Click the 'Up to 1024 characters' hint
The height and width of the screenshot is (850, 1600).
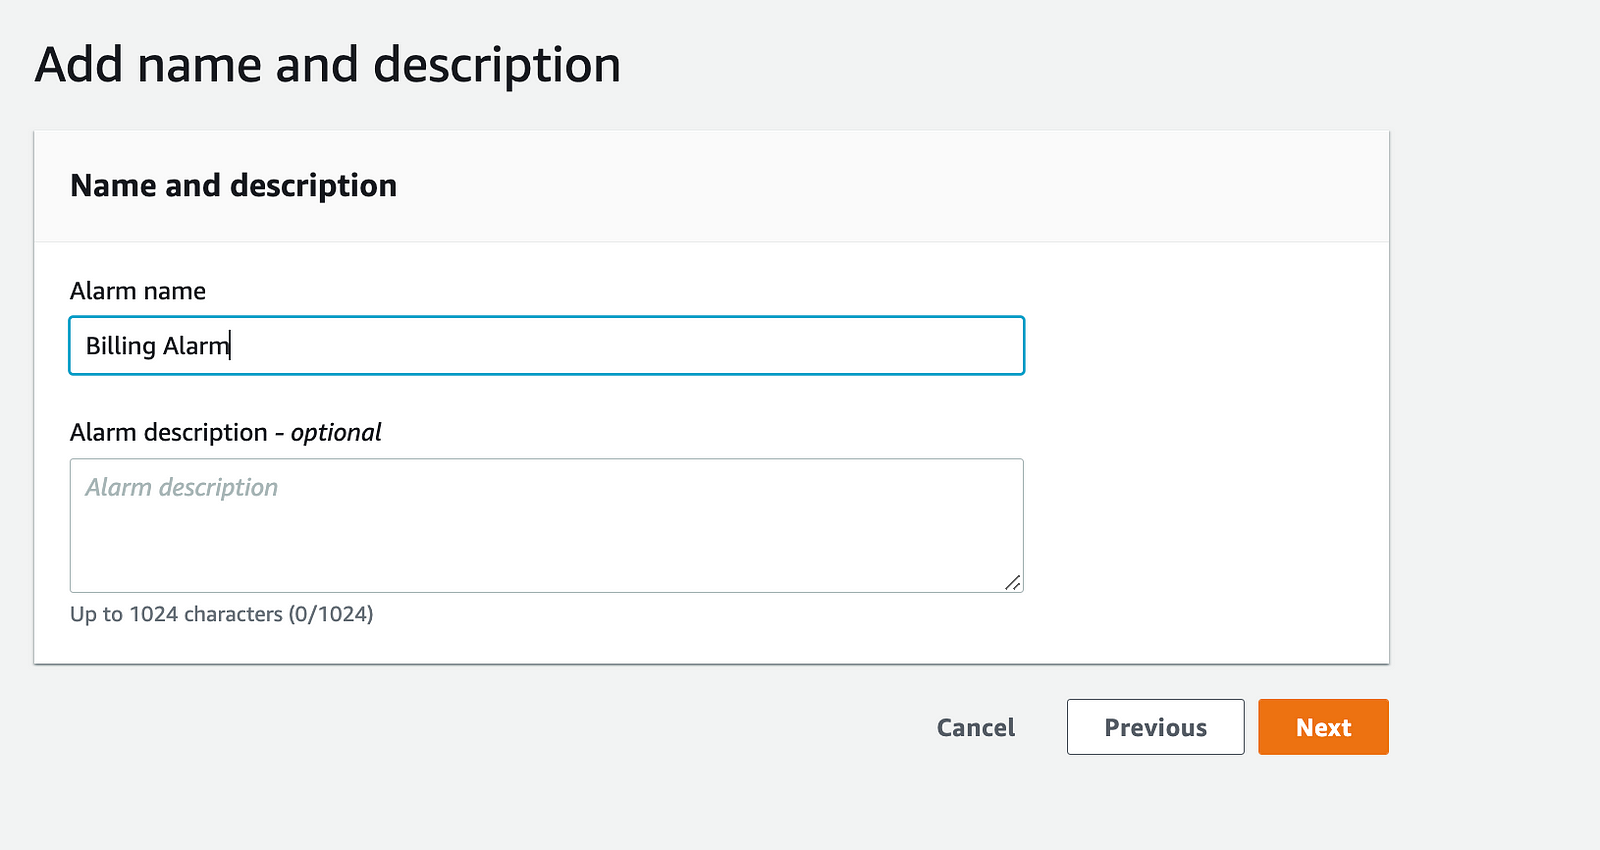(176, 614)
